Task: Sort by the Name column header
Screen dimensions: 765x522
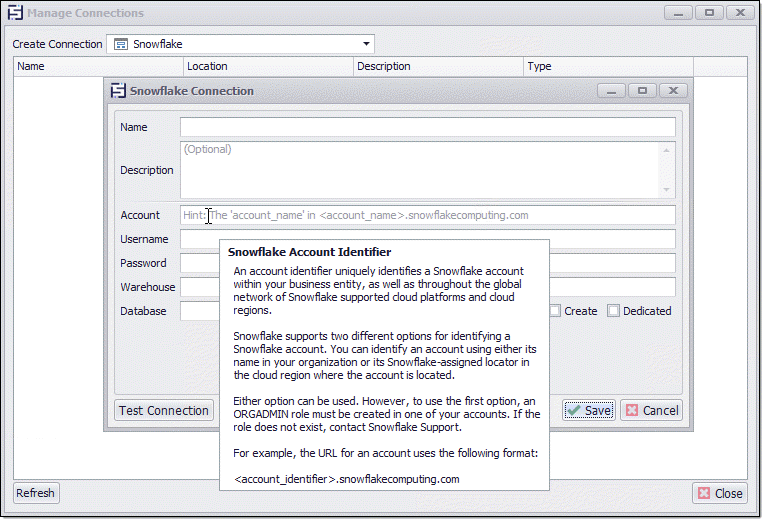Action: pos(98,67)
